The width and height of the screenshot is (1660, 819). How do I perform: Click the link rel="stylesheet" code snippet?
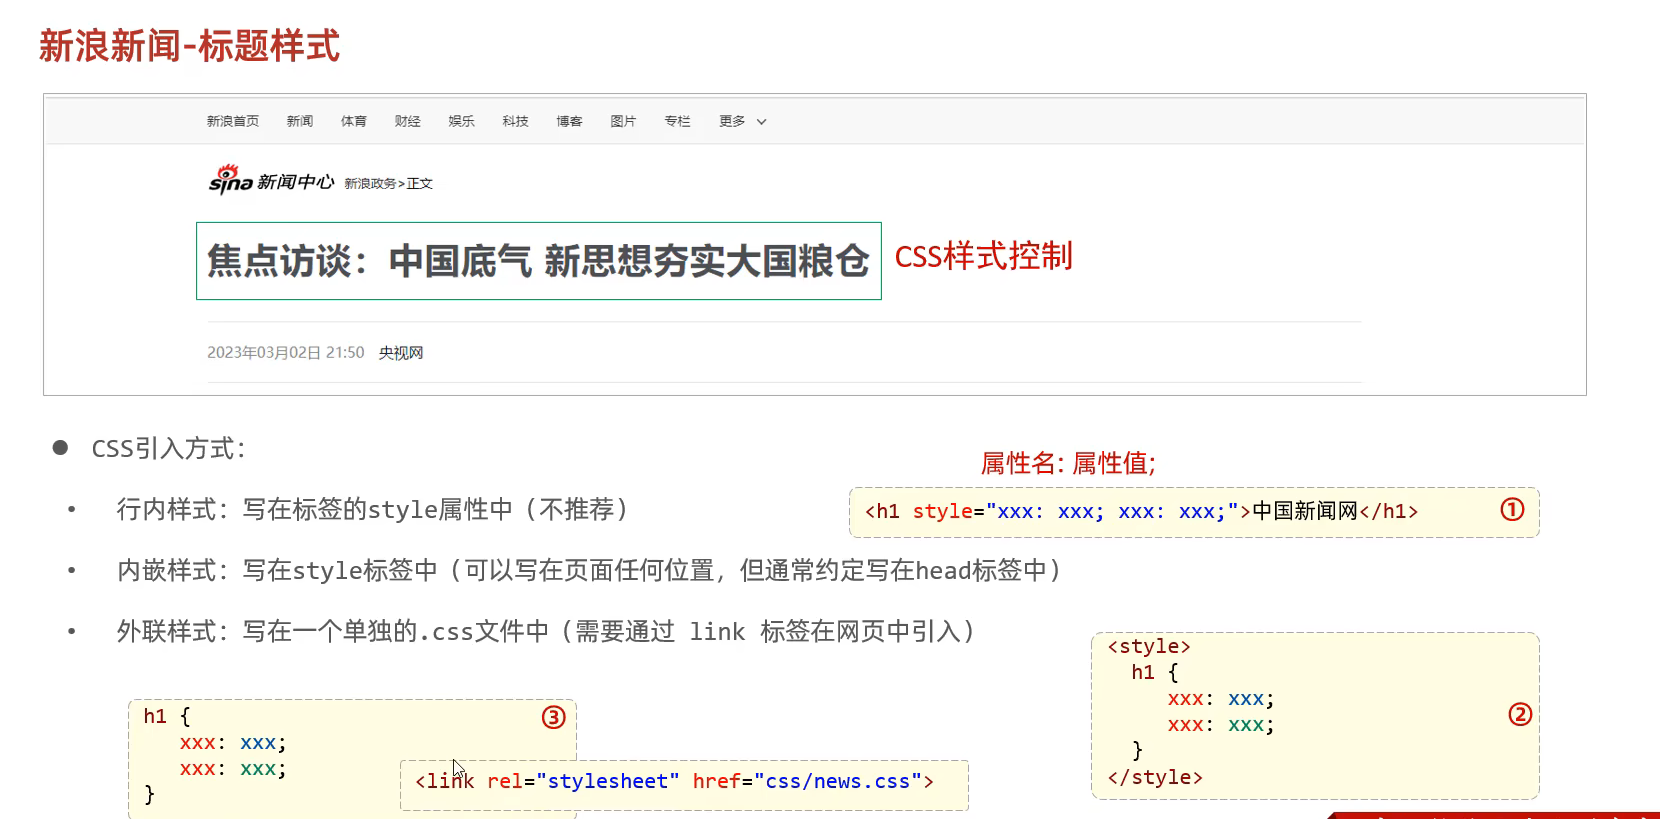click(x=675, y=781)
